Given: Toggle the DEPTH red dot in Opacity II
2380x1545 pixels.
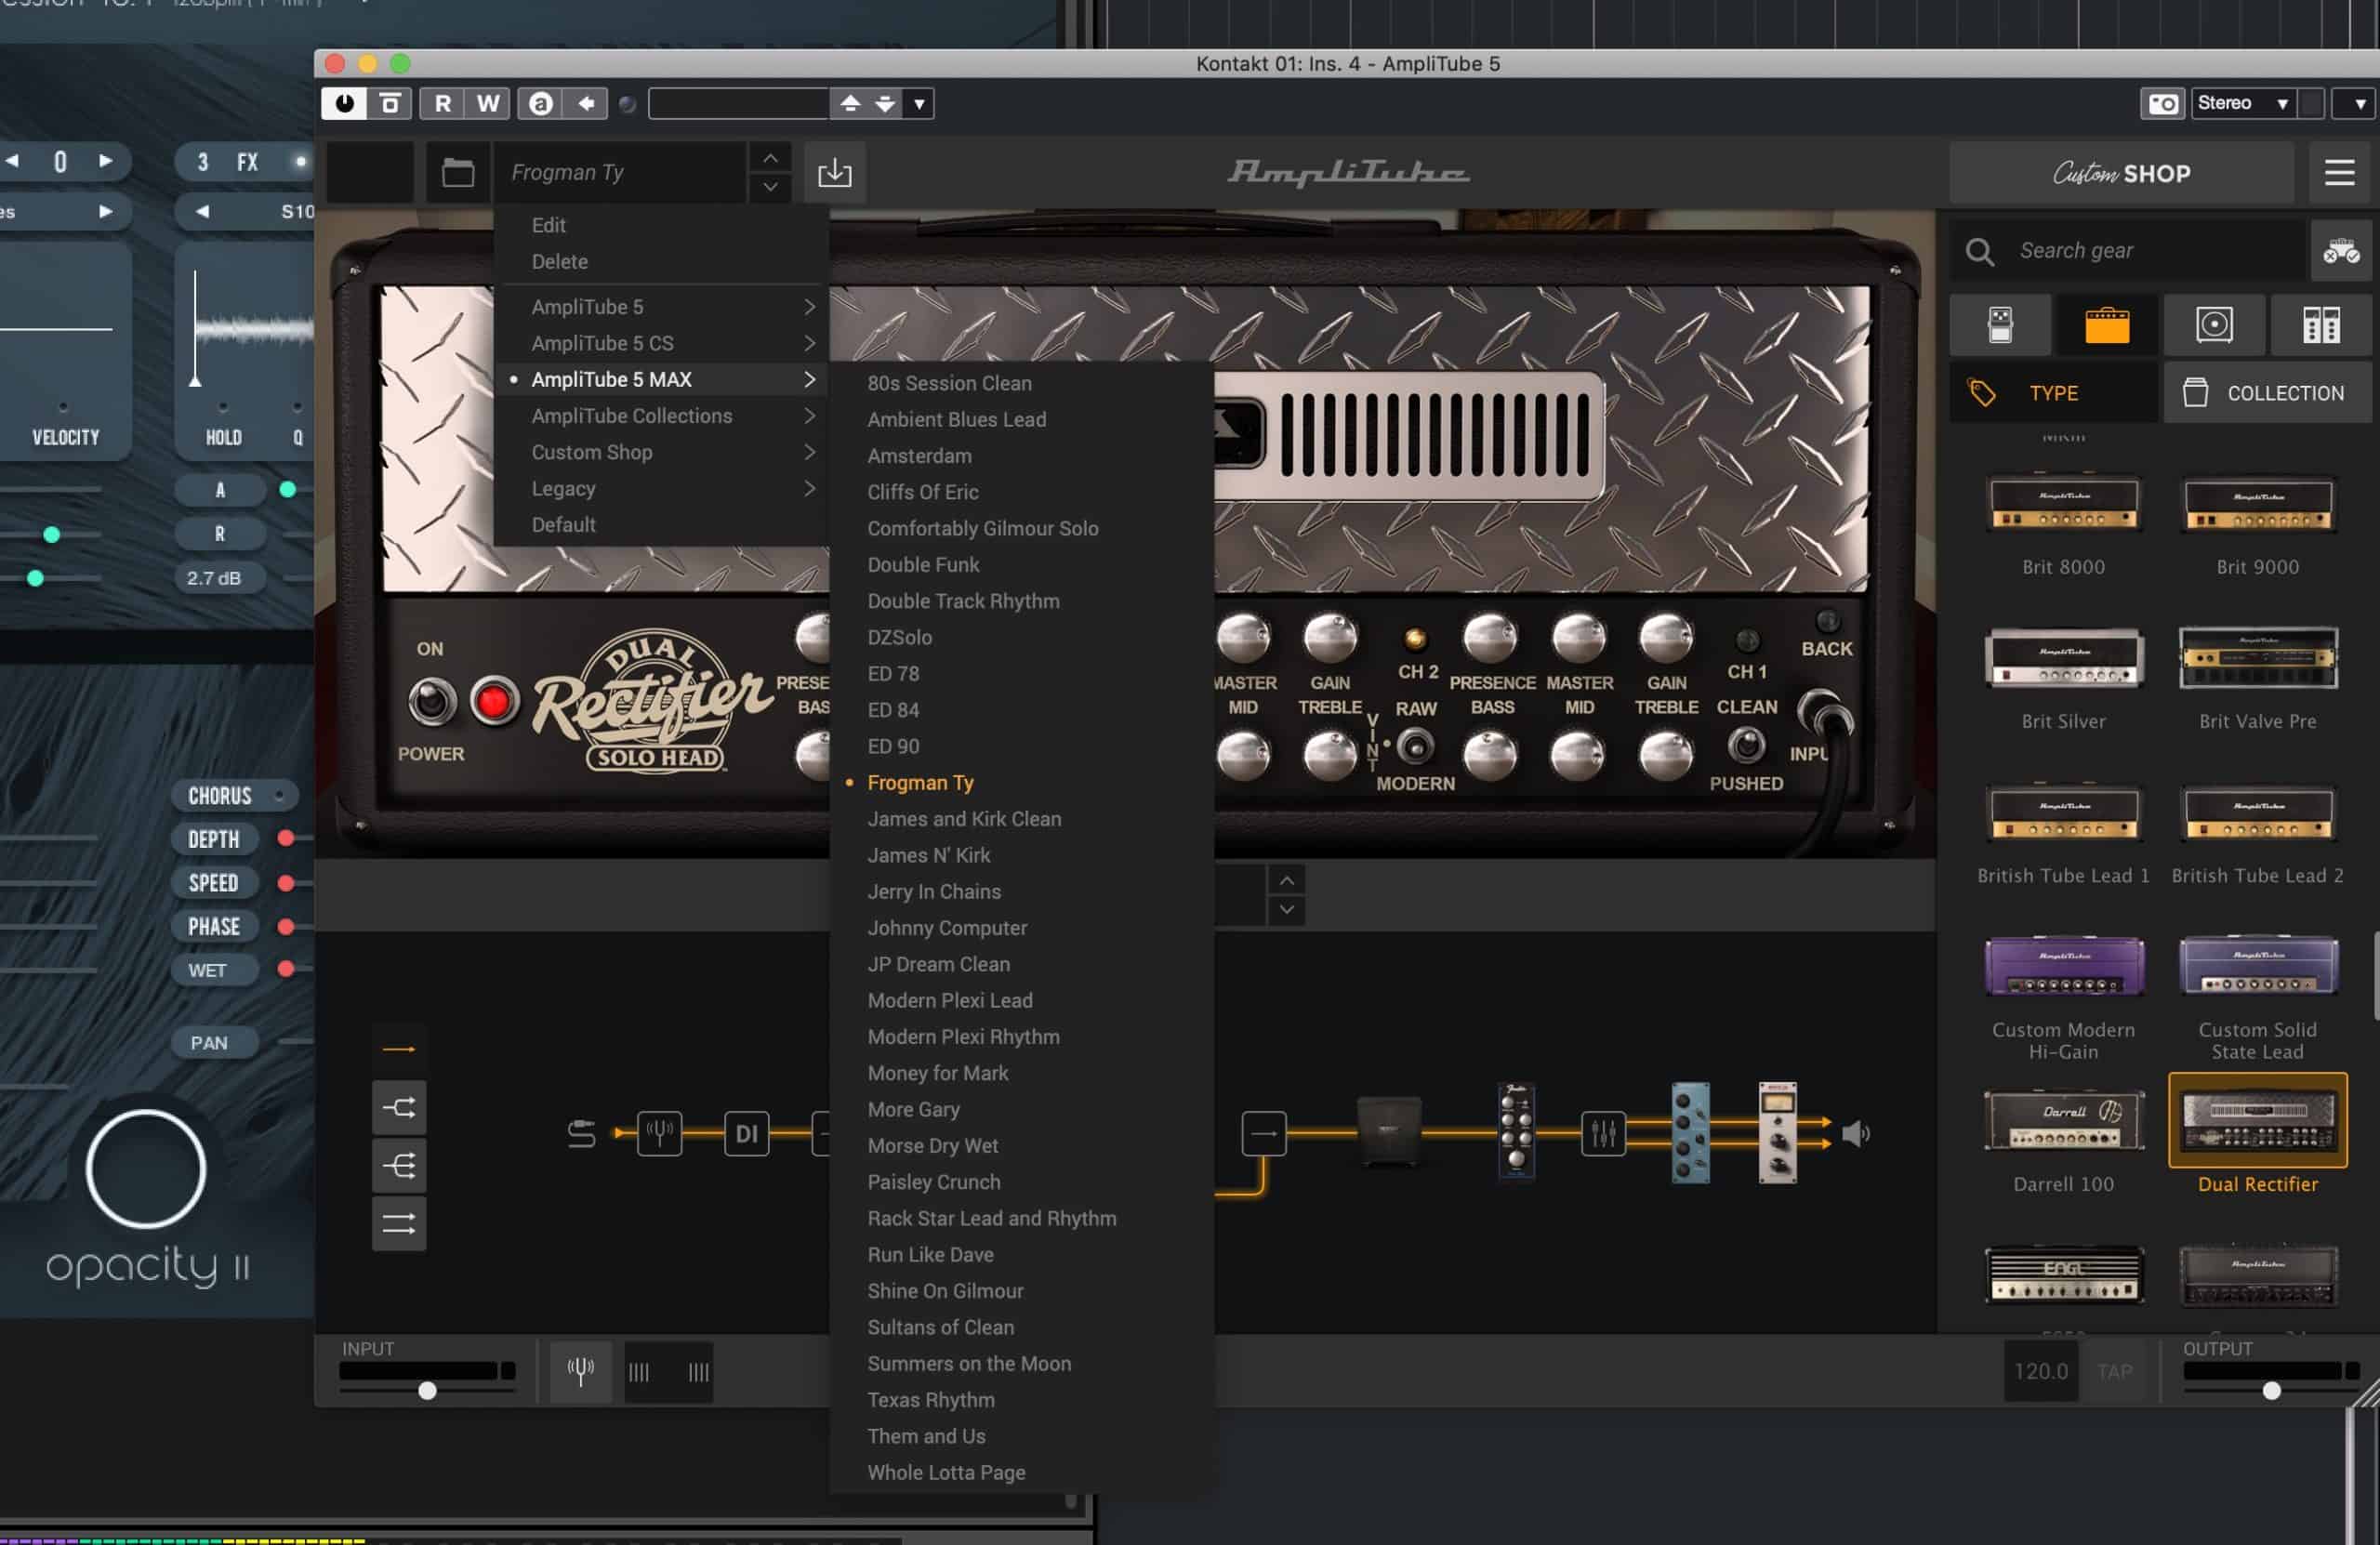Looking at the screenshot, I should (286, 838).
